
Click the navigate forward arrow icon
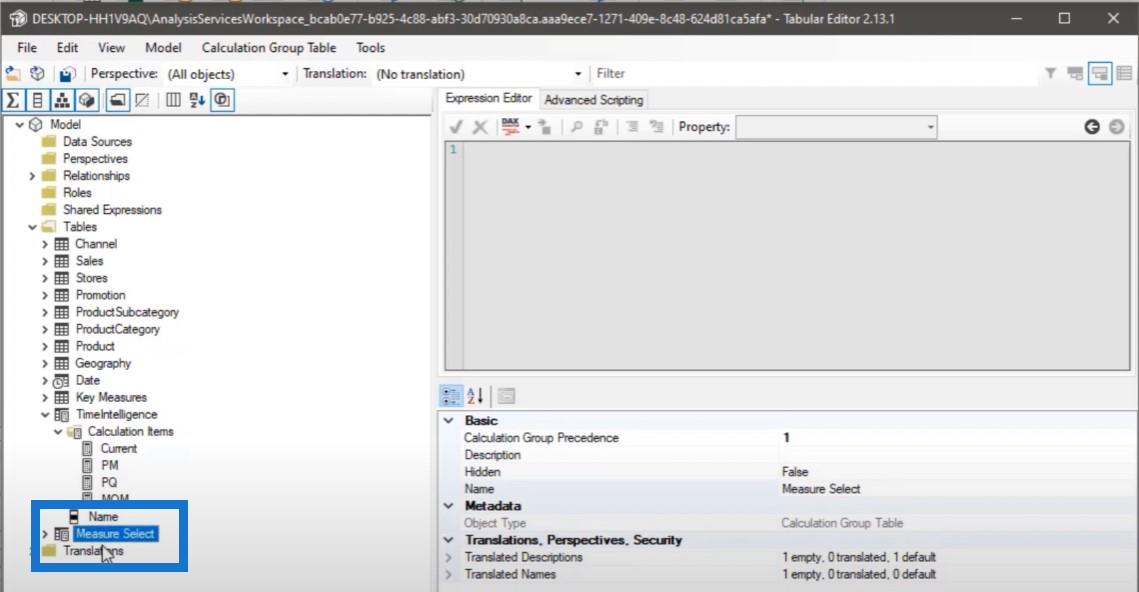tap(1116, 127)
